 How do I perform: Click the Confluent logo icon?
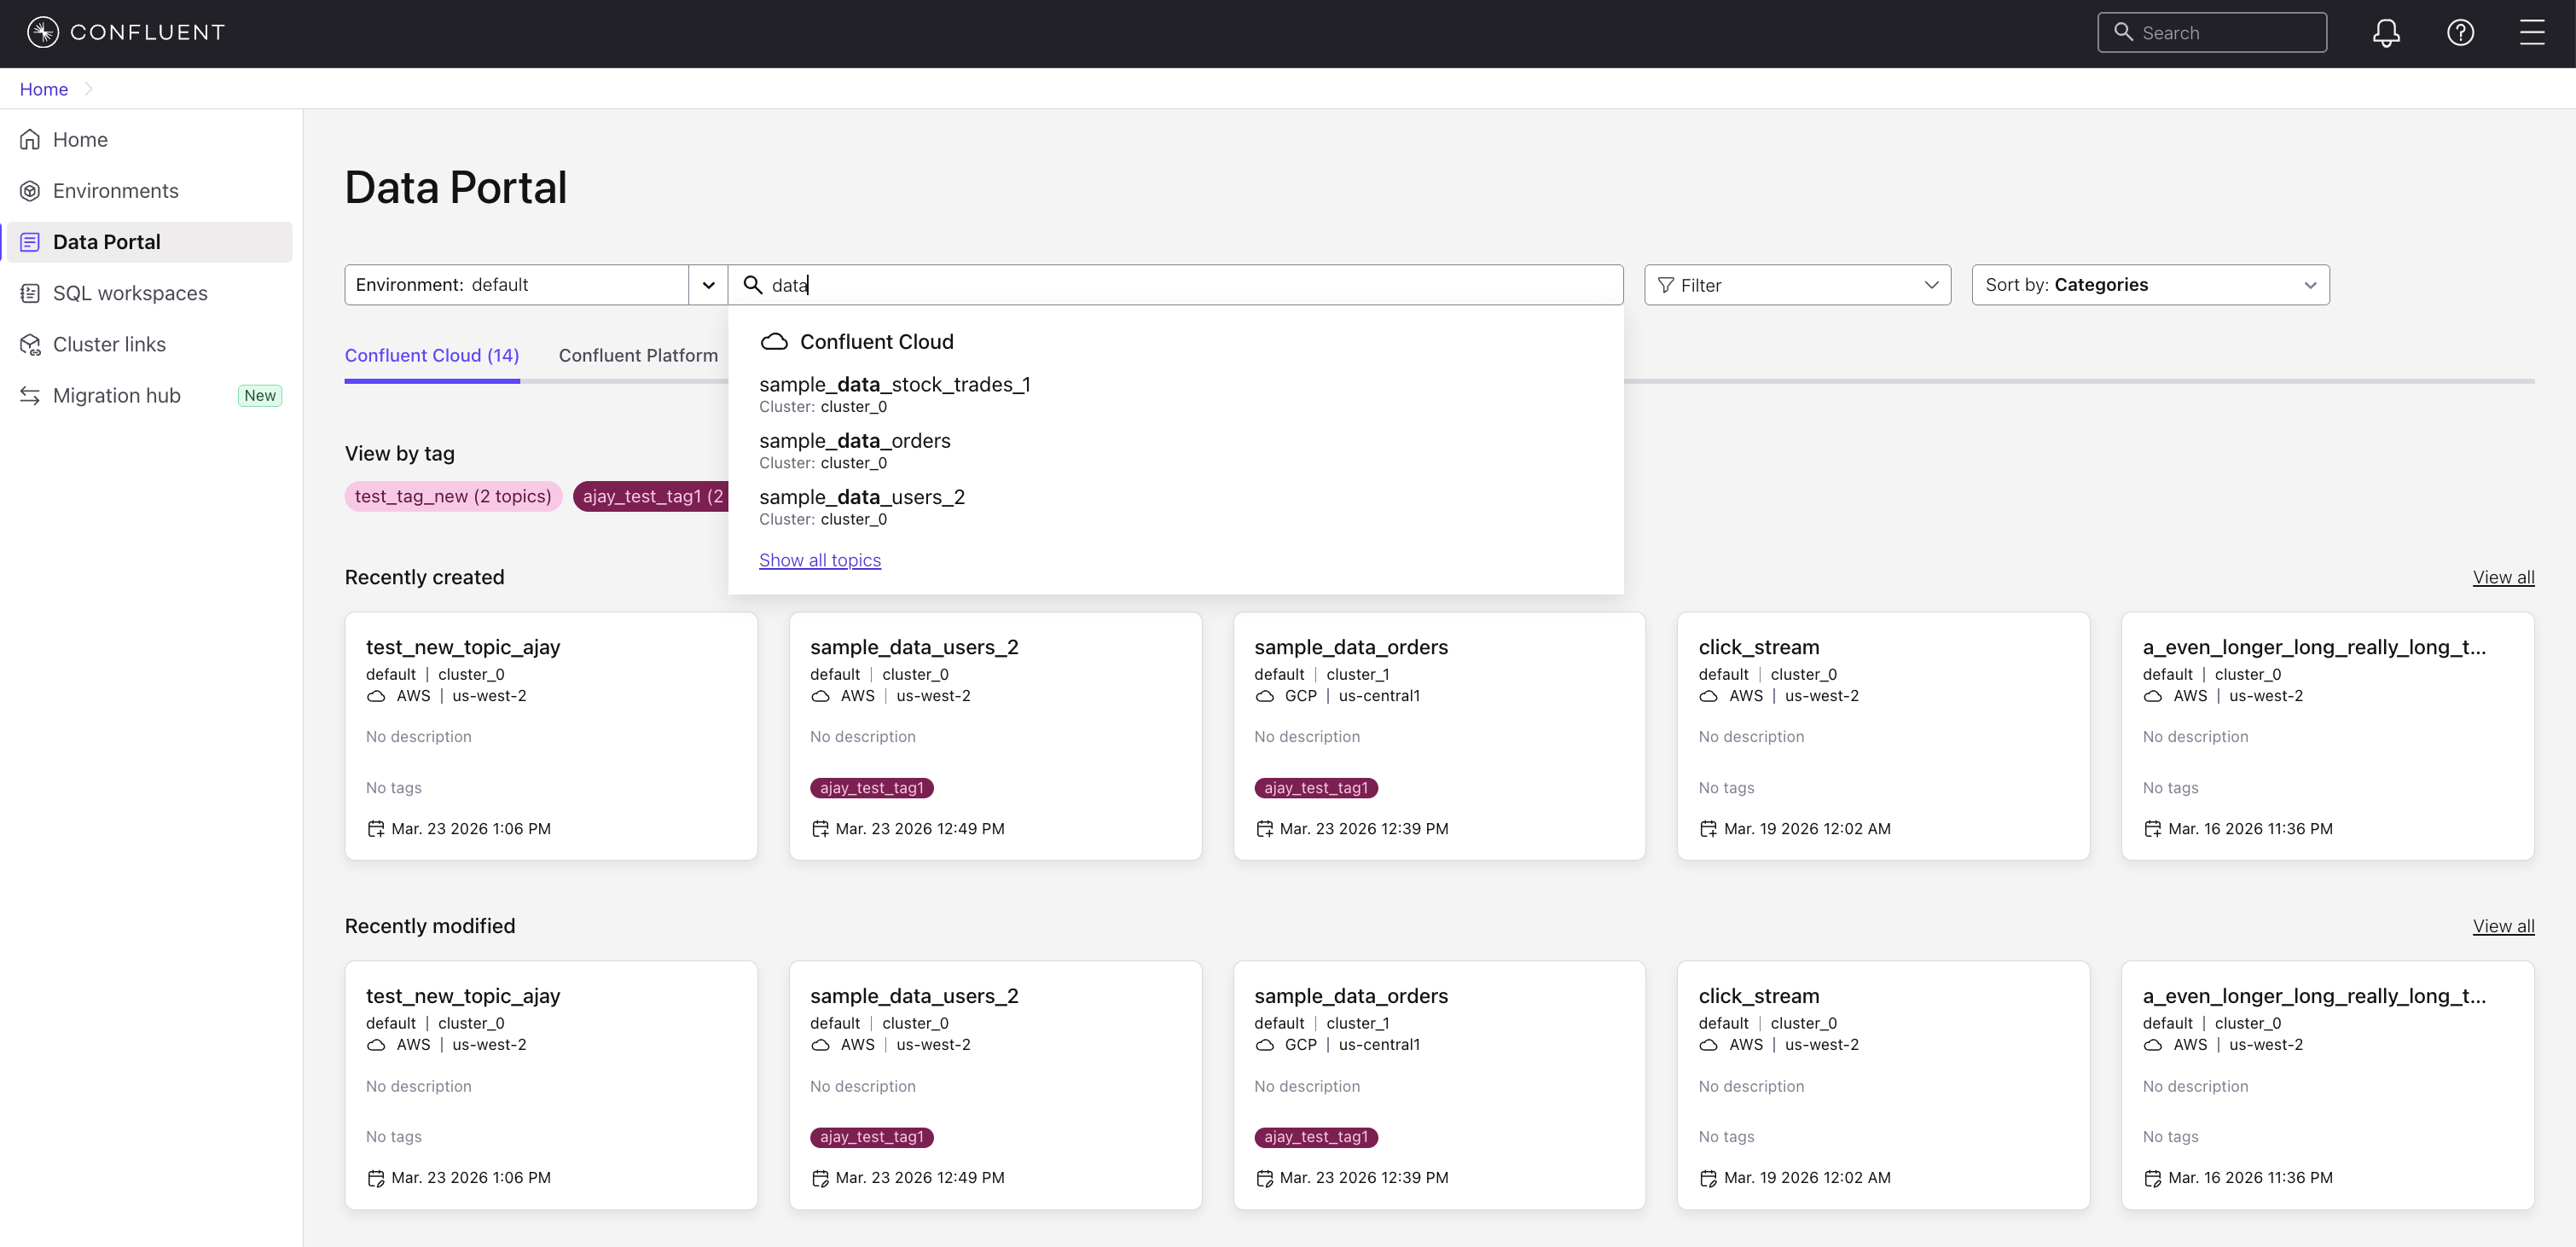pyautogui.click(x=42, y=32)
